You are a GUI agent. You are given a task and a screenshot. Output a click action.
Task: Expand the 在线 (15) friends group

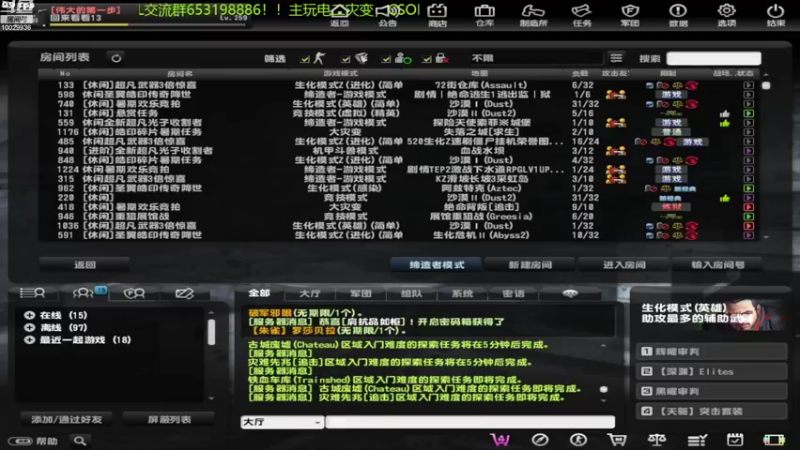tap(30, 315)
